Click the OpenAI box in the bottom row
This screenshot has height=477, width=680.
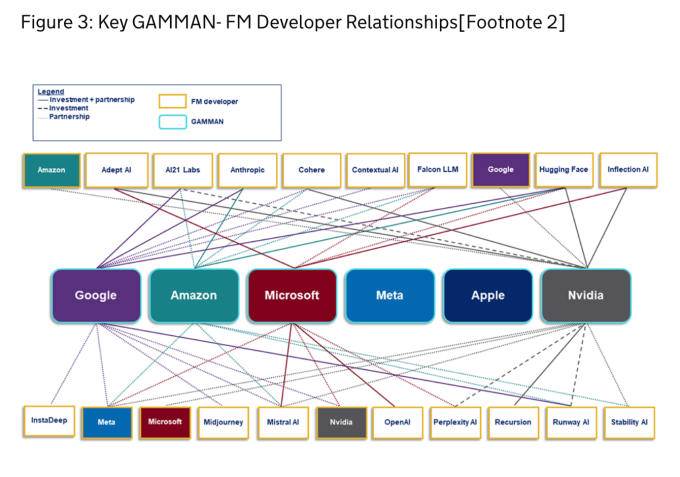point(397,422)
